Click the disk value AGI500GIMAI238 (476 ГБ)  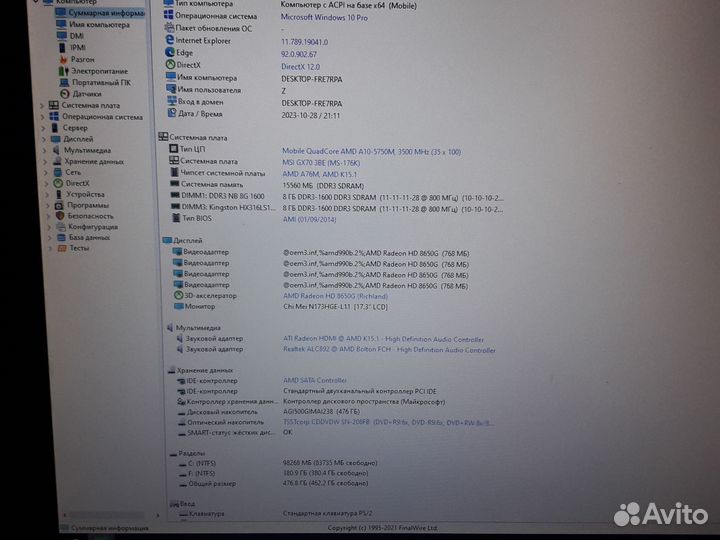point(321,411)
